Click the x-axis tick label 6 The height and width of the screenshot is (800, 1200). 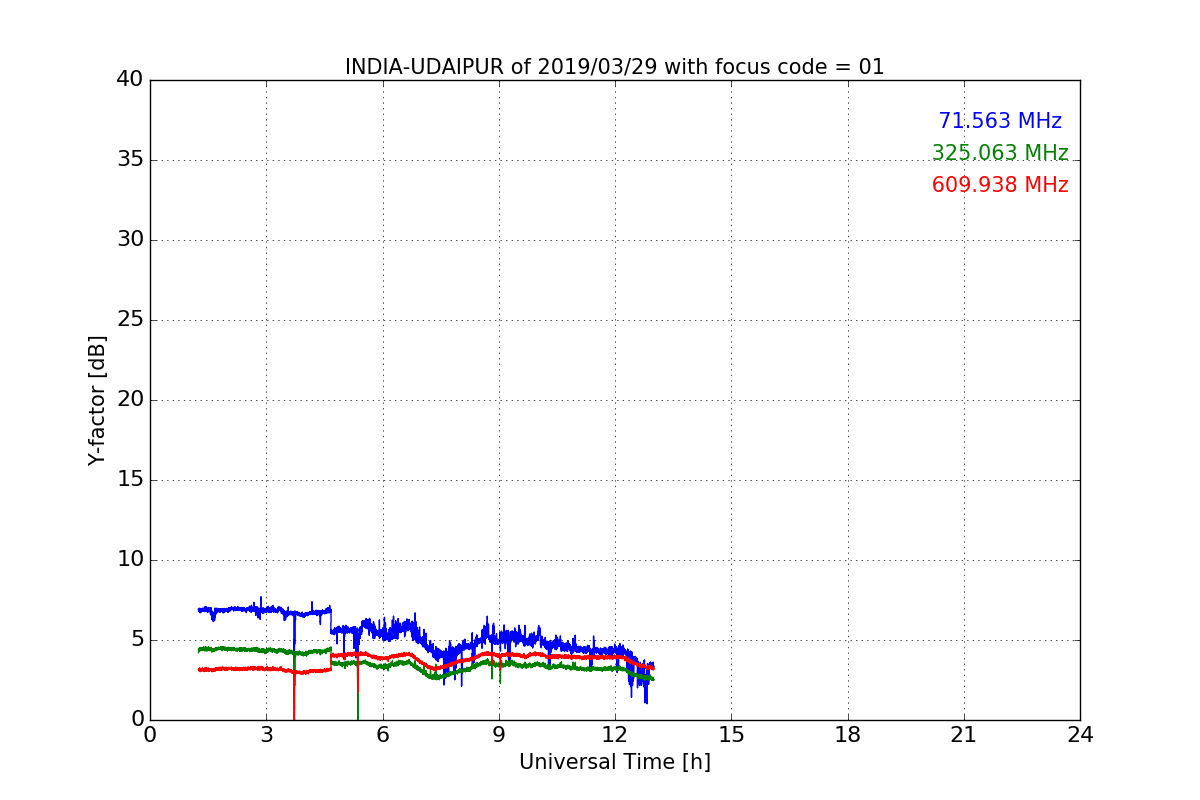(382, 735)
